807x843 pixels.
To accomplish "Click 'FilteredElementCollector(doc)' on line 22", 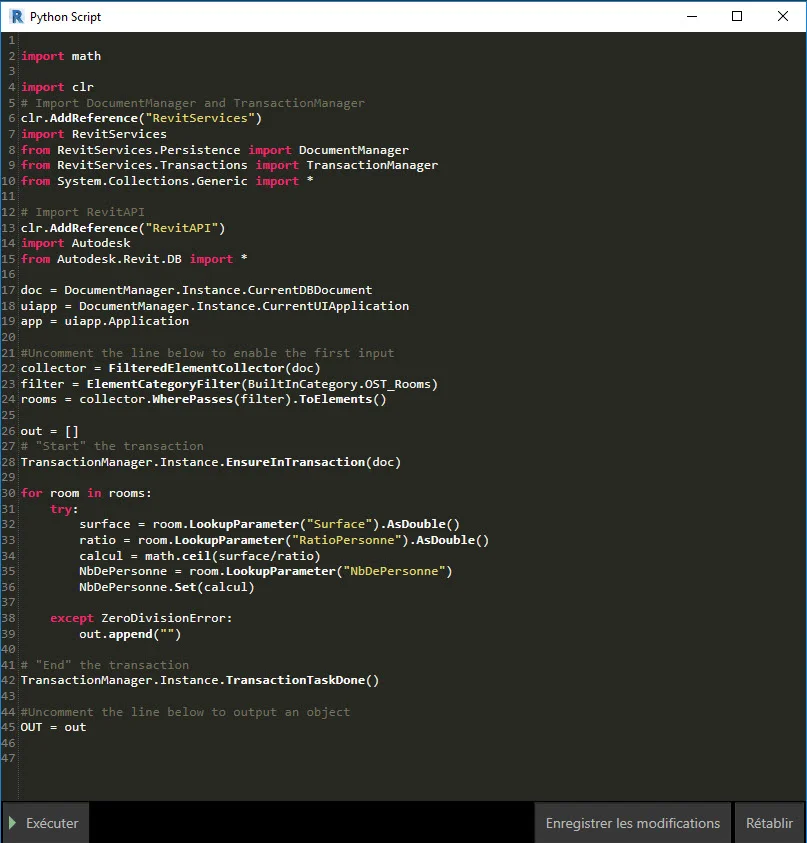I will (x=215, y=368).
